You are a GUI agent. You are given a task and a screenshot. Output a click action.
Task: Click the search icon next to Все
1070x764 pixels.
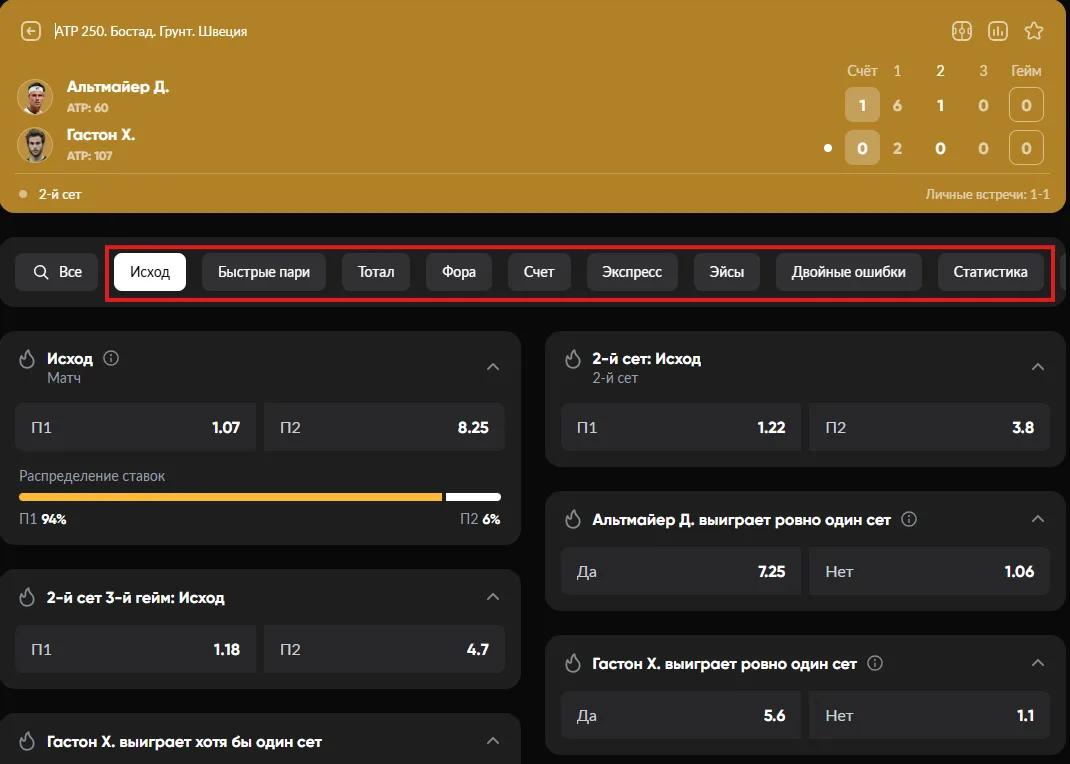41,272
